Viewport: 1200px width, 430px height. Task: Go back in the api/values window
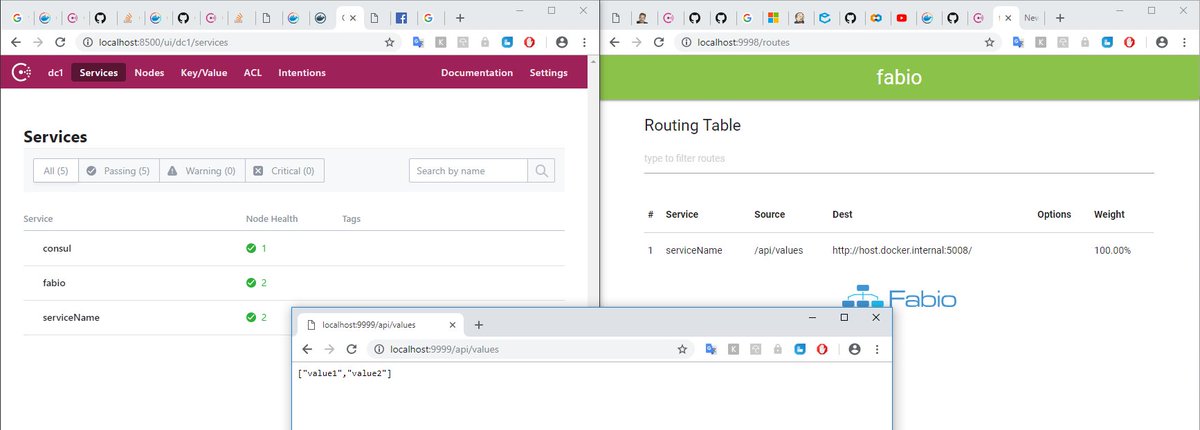306,349
